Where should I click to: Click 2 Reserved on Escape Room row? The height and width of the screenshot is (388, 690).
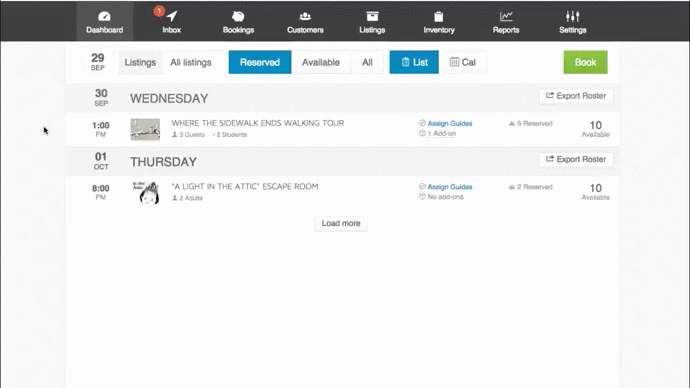pyautogui.click(x=531, y=187)
